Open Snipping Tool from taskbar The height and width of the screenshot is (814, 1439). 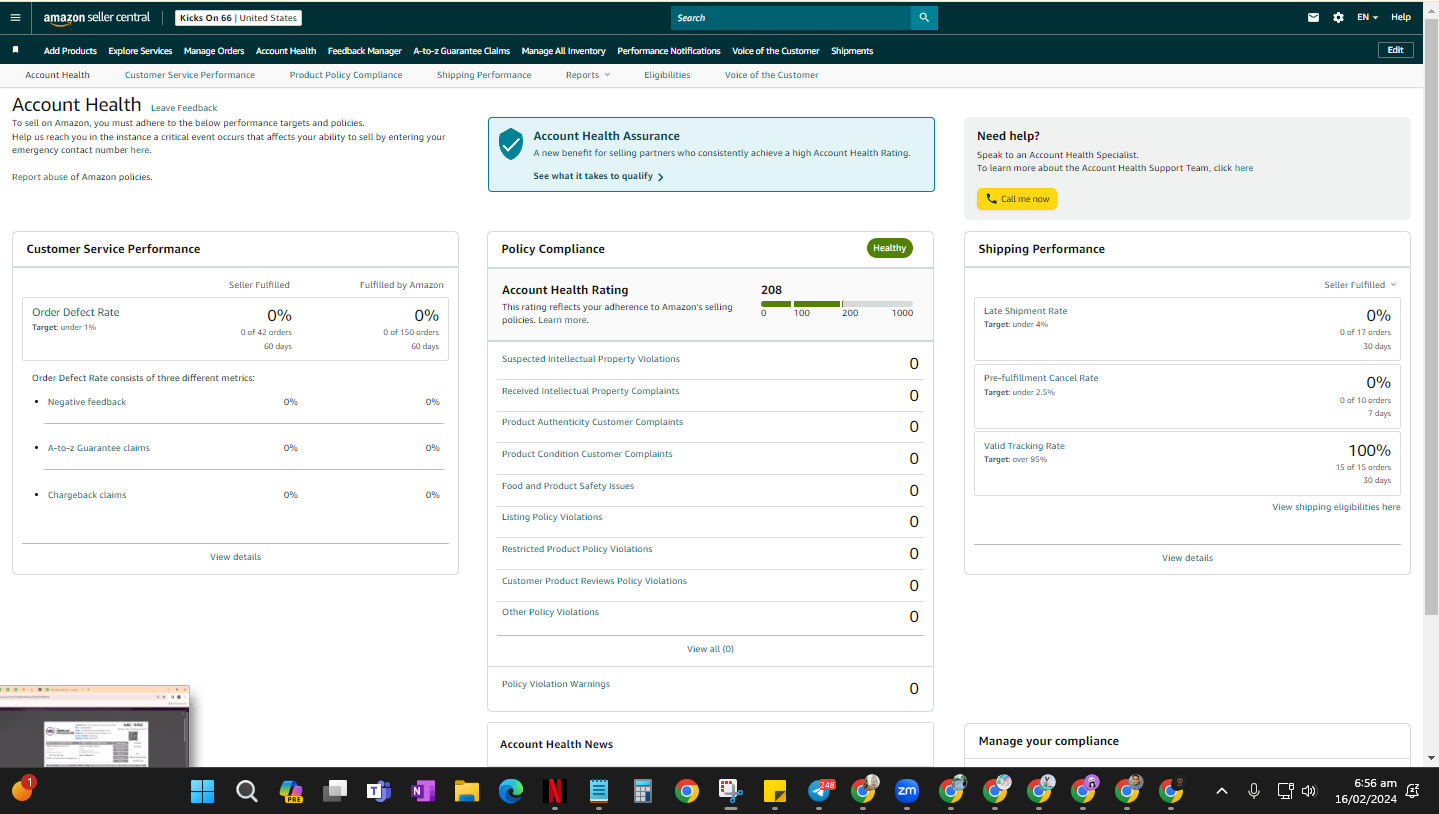(x=730, y=791)
